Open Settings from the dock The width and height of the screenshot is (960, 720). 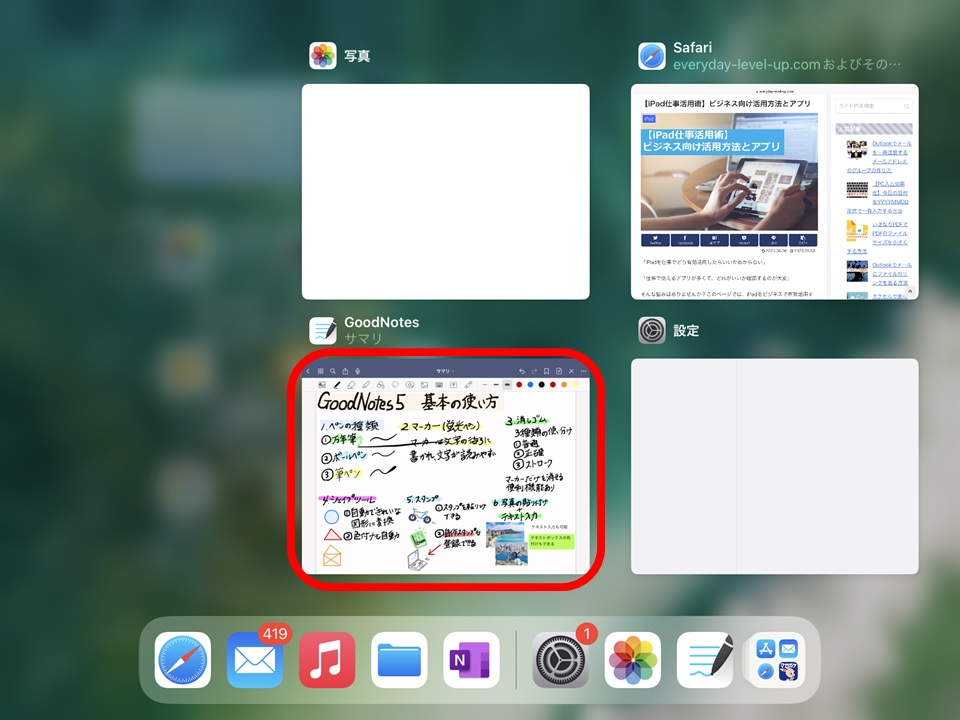[x=560, y=660]
